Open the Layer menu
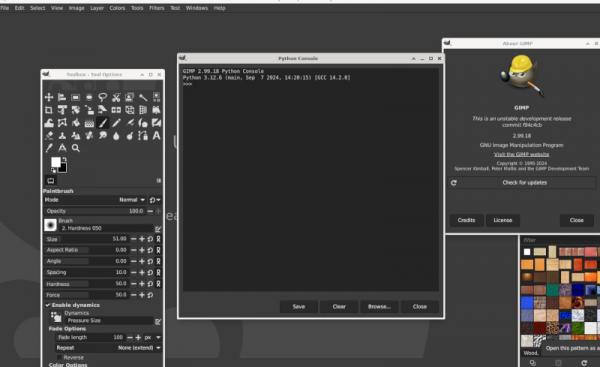This screenshot has width=600, height=367. coord(97,8)
